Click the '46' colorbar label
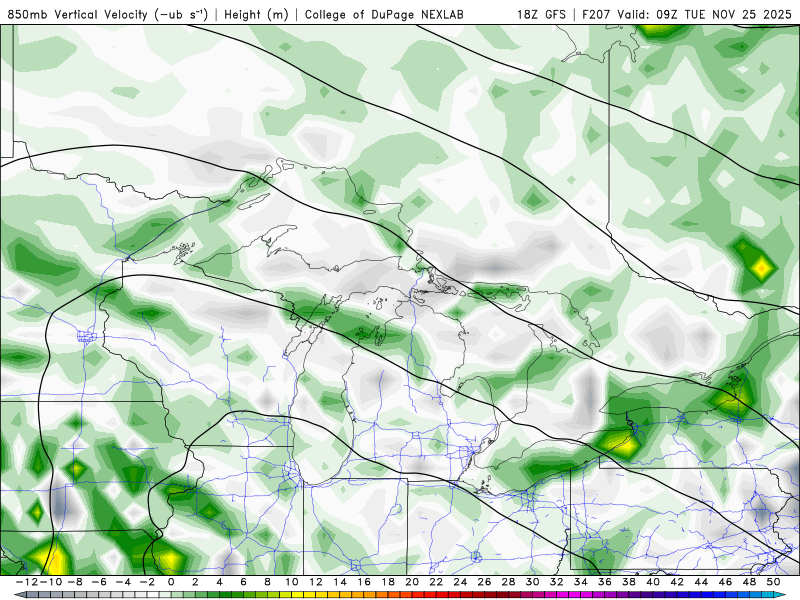The width and height of the screenshot is (800, 600). click(725, 582)
